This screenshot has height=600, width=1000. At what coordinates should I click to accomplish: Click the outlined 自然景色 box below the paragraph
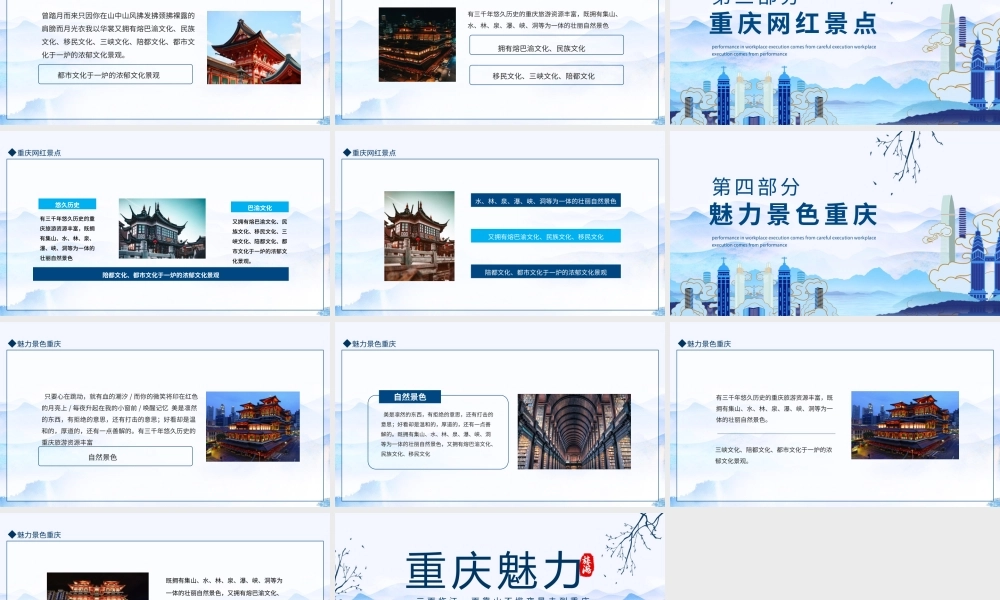[x=115, y=457]
